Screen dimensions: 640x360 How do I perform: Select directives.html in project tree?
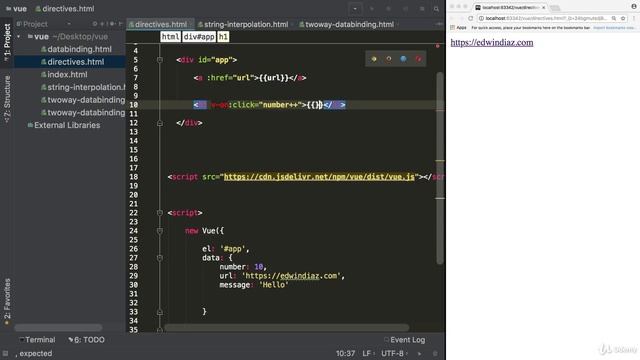point(72,62)
